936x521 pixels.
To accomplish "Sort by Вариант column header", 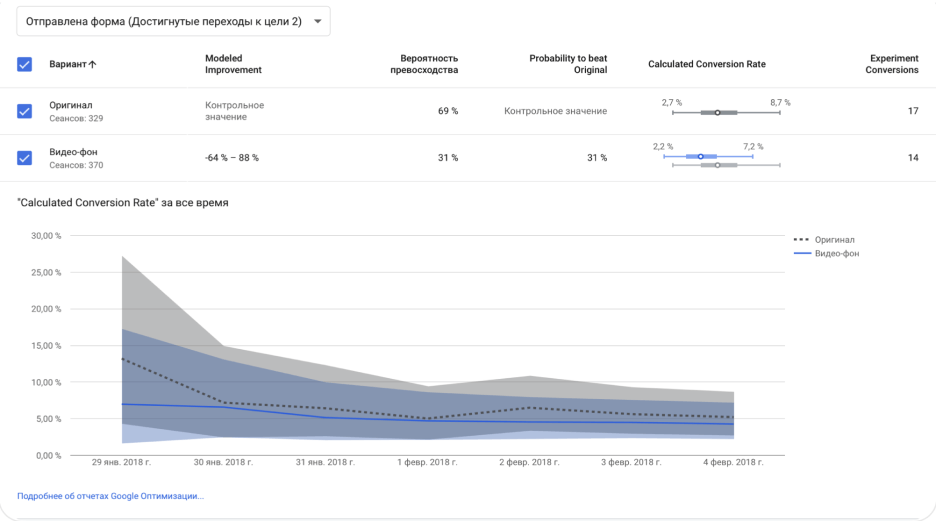I will pyautogui.click(x=73, y=64).
